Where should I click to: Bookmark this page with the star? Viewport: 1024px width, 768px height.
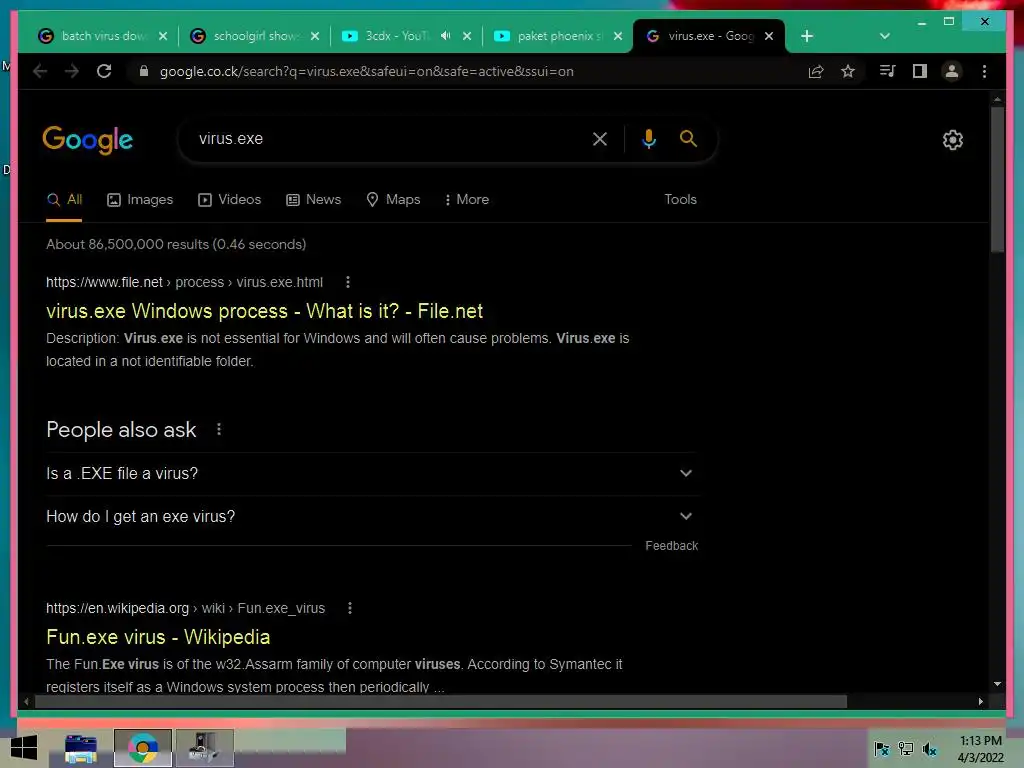click(x=848, y=71)
